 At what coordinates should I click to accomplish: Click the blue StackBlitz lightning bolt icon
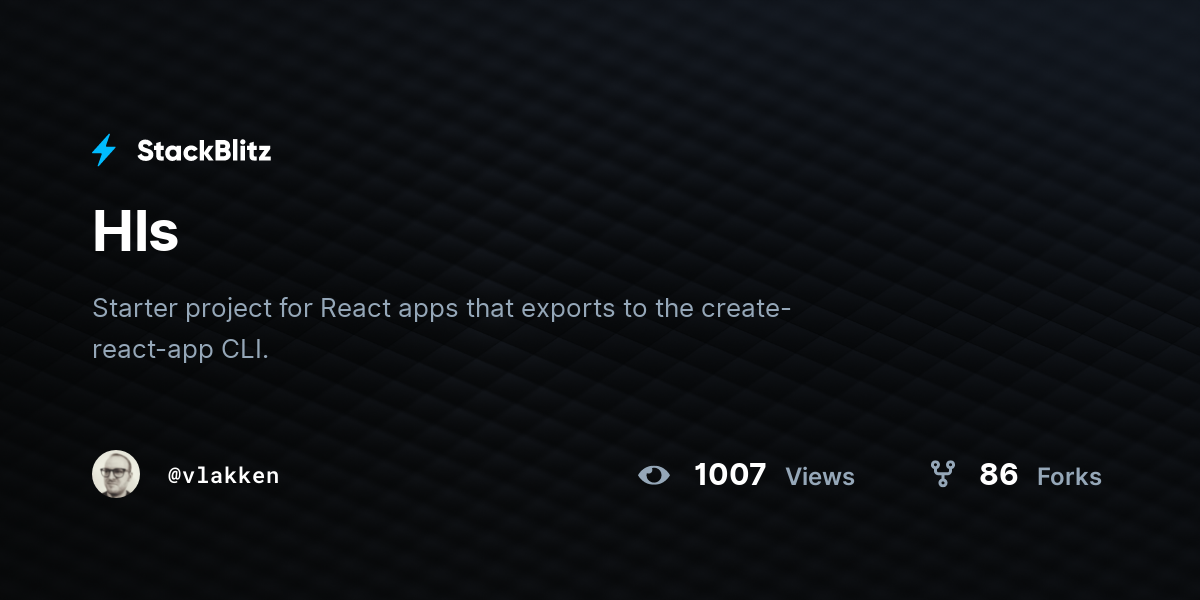click(x=104, y=151)
